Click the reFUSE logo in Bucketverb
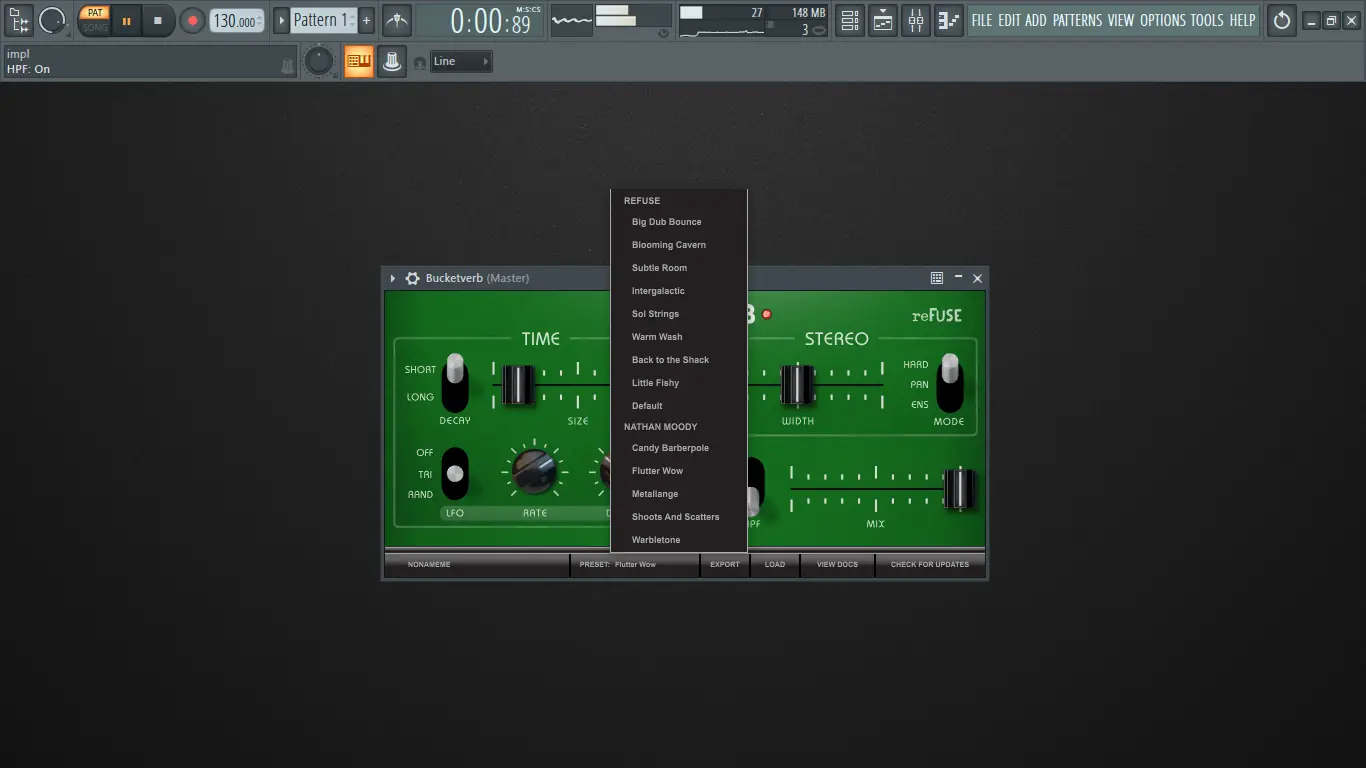 pyautogui.click(x=937, y=315)
